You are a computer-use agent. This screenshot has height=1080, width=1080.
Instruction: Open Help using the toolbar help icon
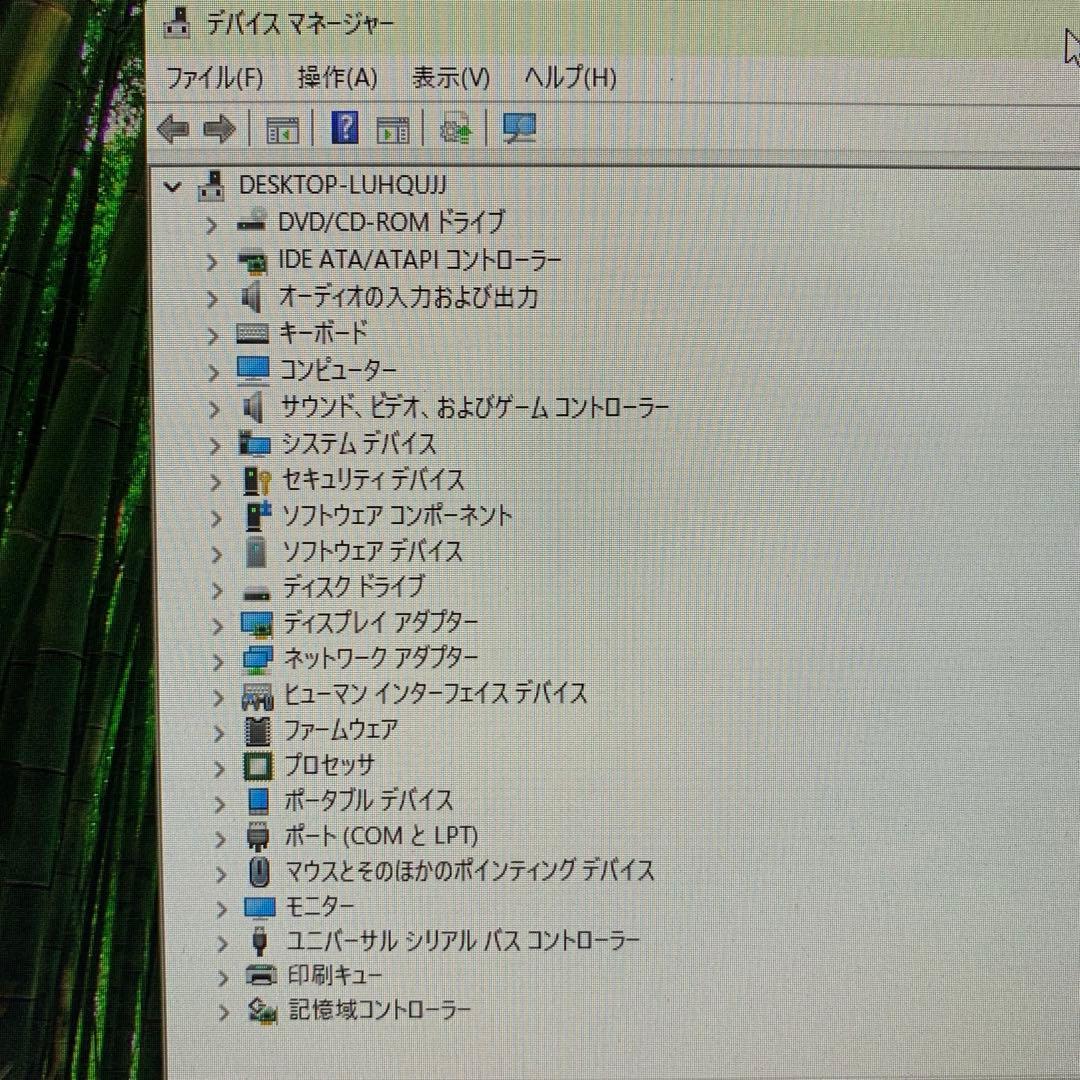tap(343, 128)
